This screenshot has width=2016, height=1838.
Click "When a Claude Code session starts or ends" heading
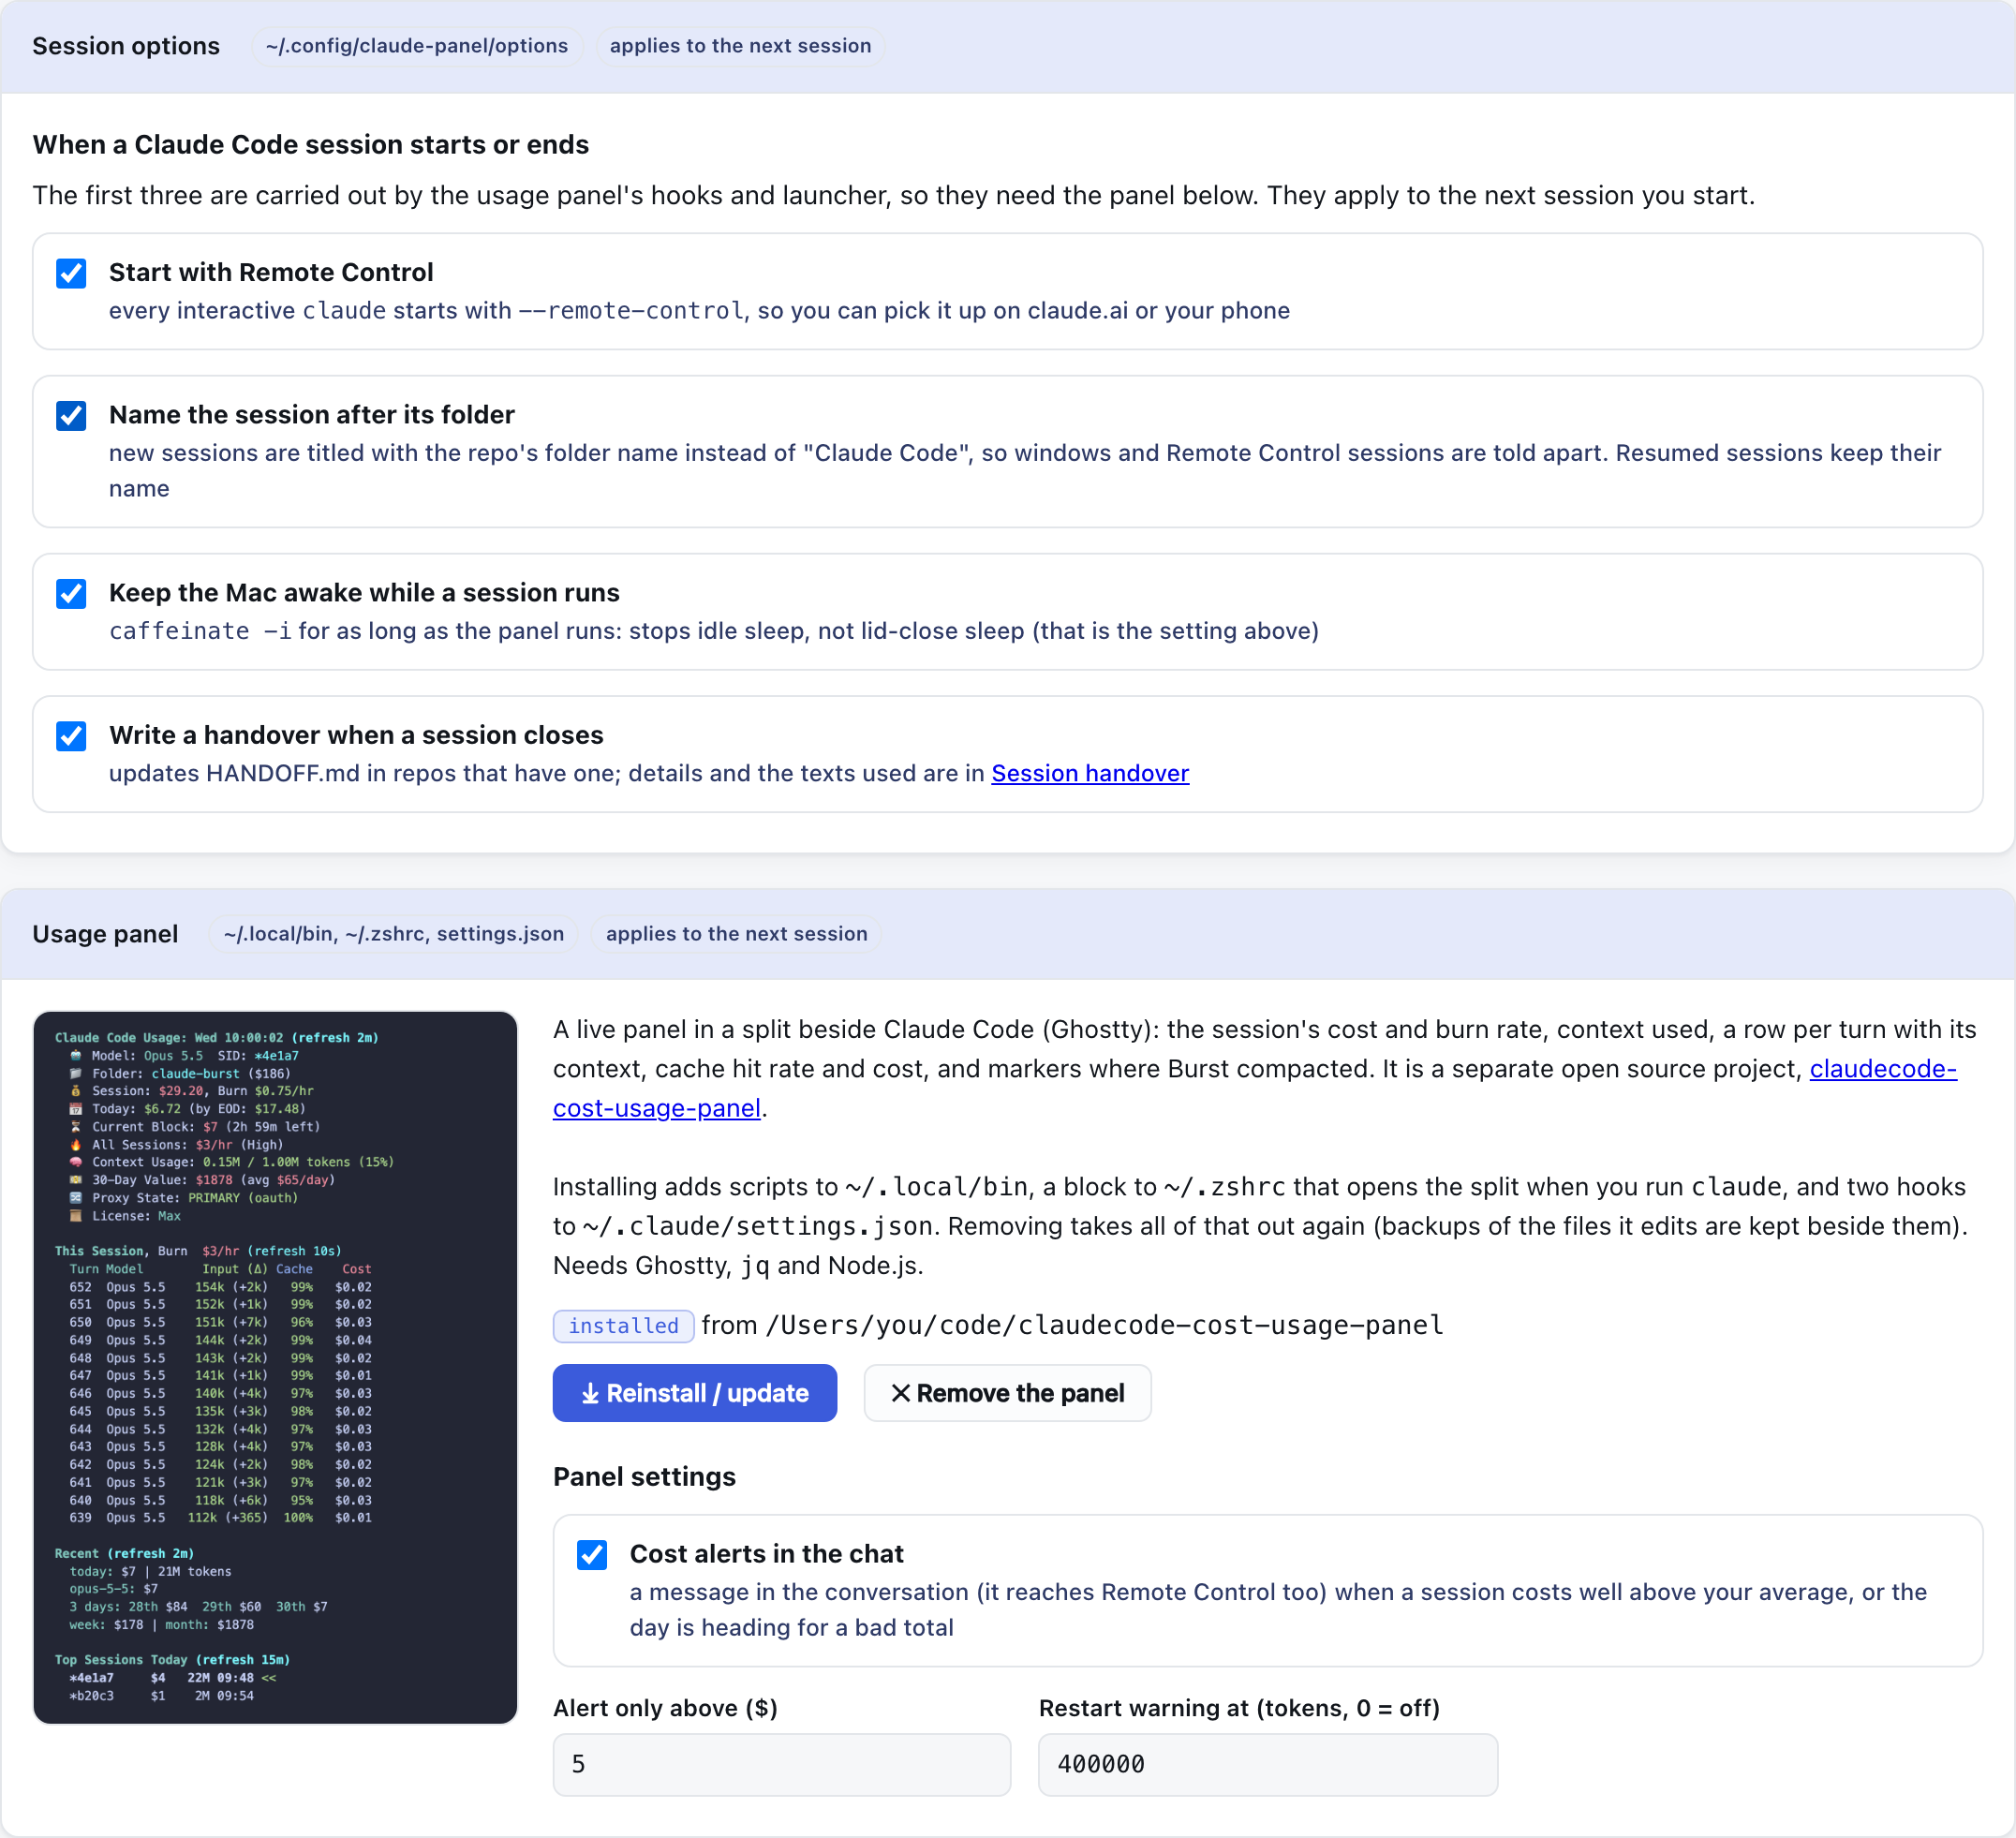coord(311,145)
